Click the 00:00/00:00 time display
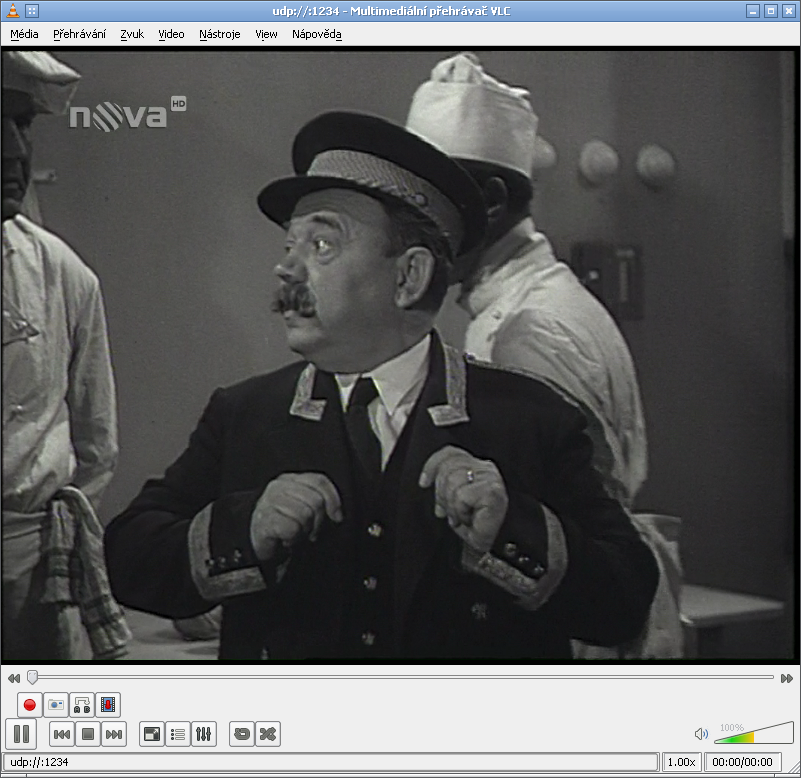Screen dimensions: 801x778 pos(742,762)
